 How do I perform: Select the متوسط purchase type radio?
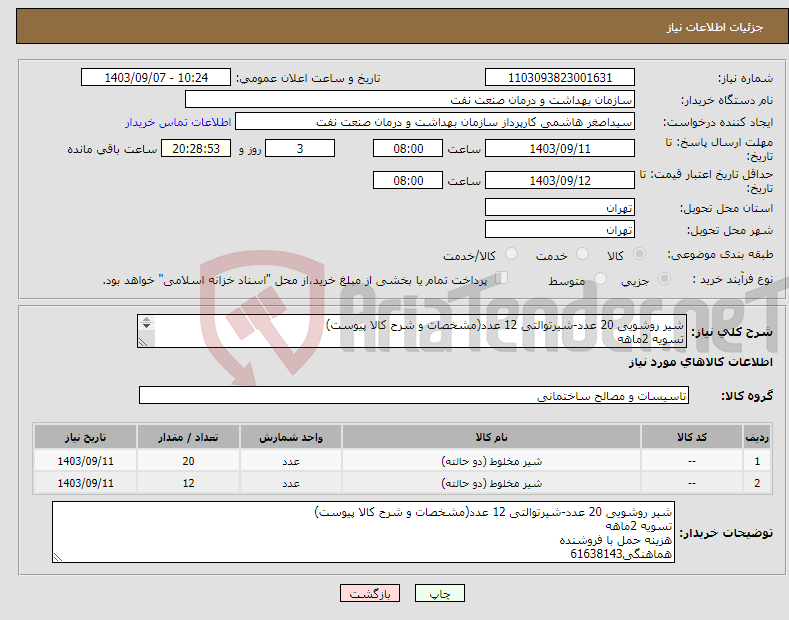coord(600,278)
